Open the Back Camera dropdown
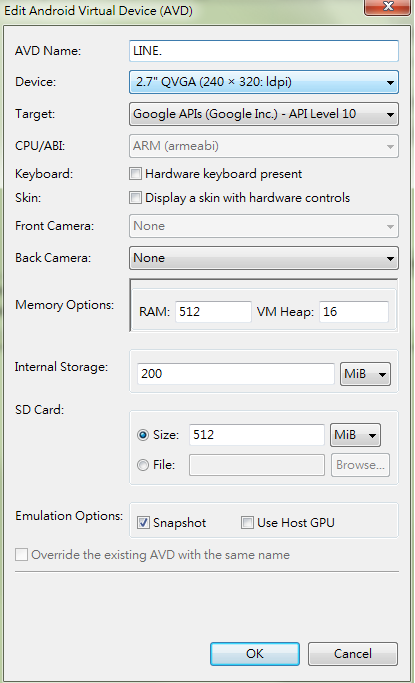Image resolution: width=415 pixels, height=683 pixels. [x=263, y=258]
